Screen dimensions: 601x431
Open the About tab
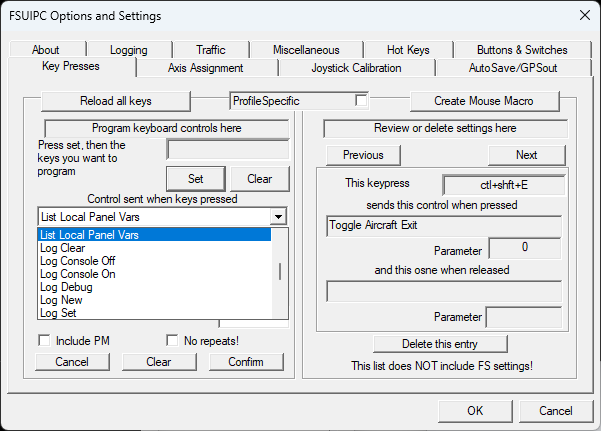(47, 49)
